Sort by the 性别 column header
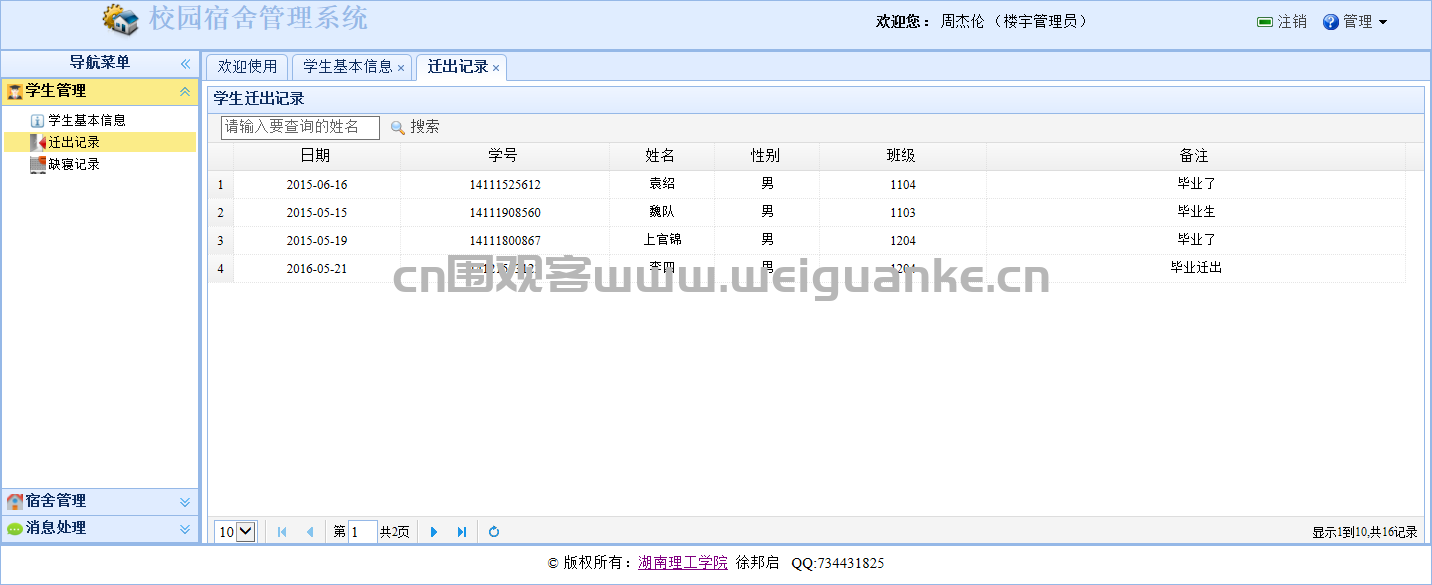1432x585 pixels. click(x=766, y=156)
